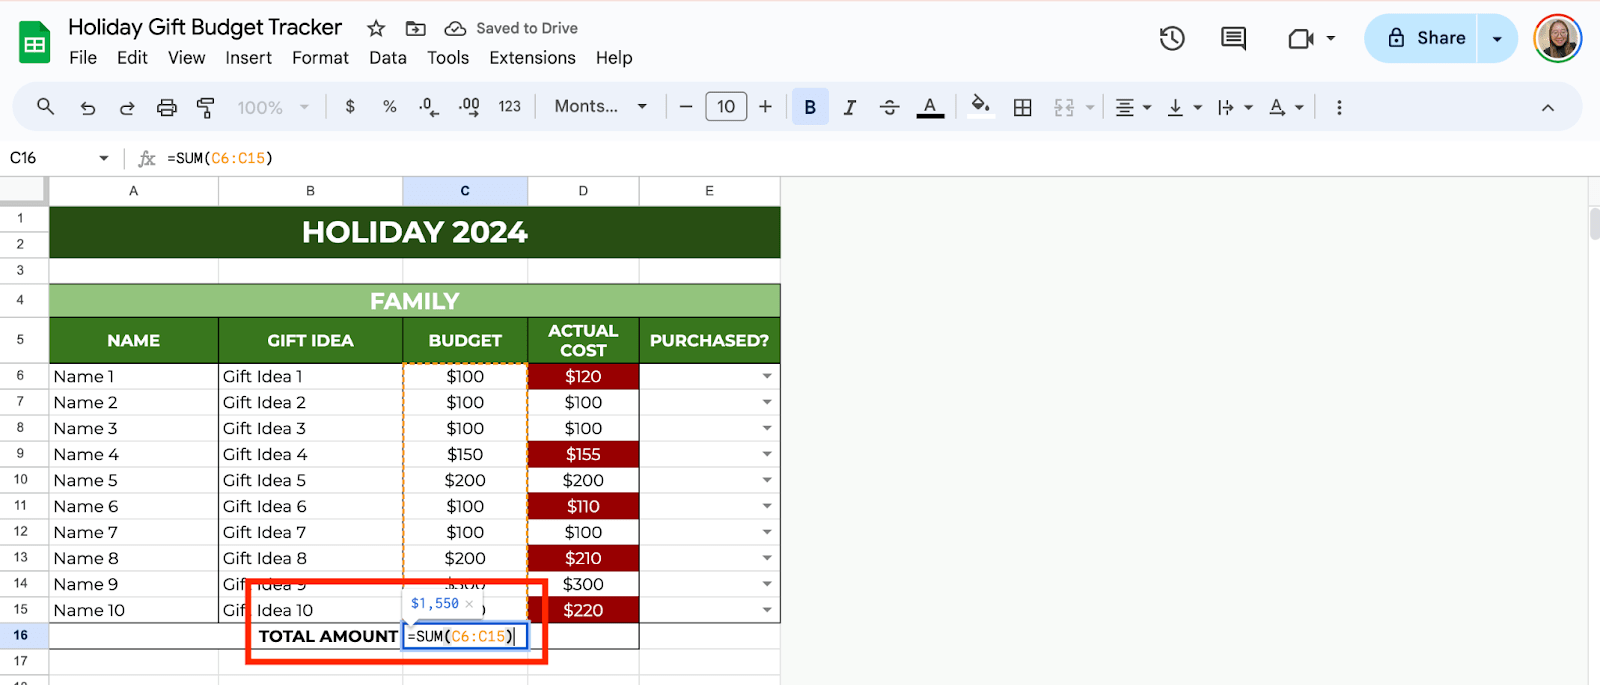Open the fill color paint bucket

point(980,105)
